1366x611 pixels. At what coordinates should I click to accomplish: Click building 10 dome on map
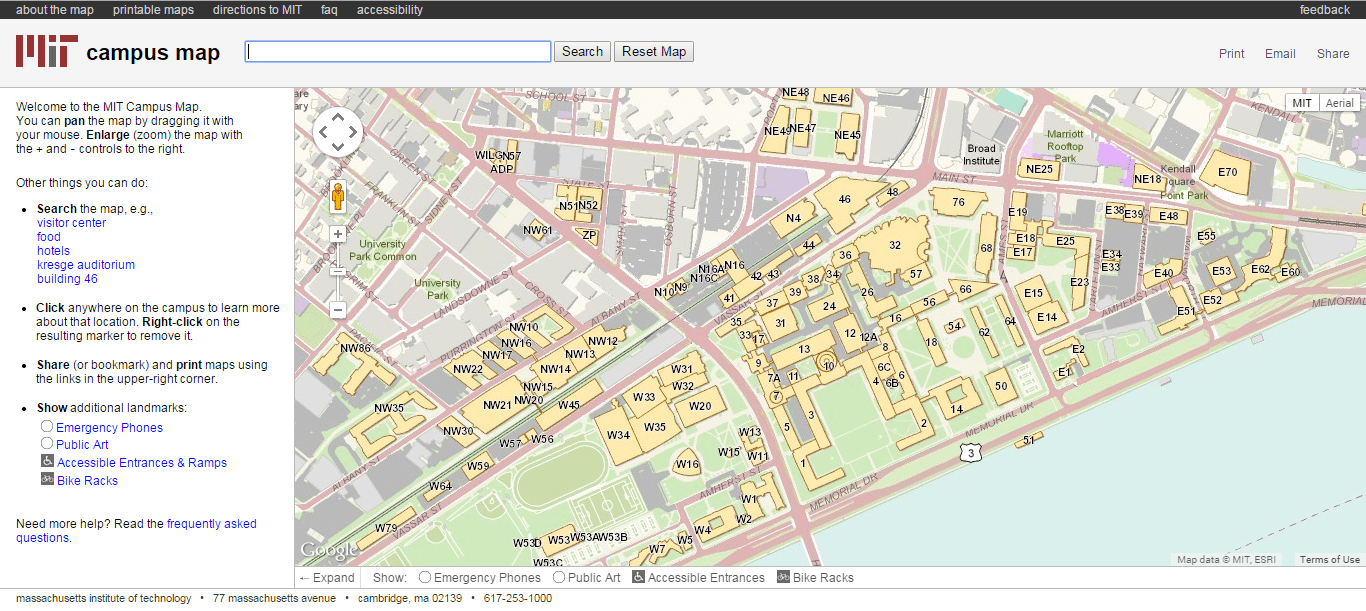coord(827,365)
